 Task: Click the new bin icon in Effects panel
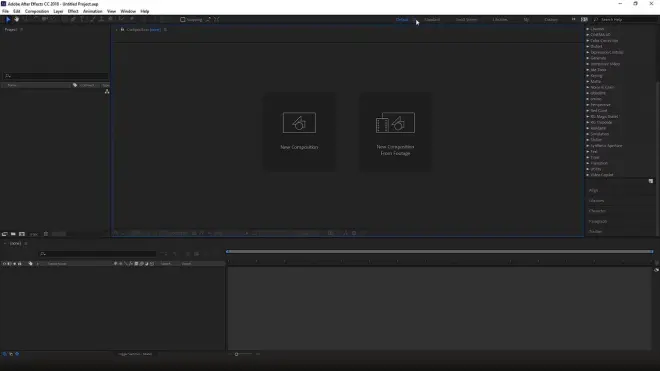point(651,181)
